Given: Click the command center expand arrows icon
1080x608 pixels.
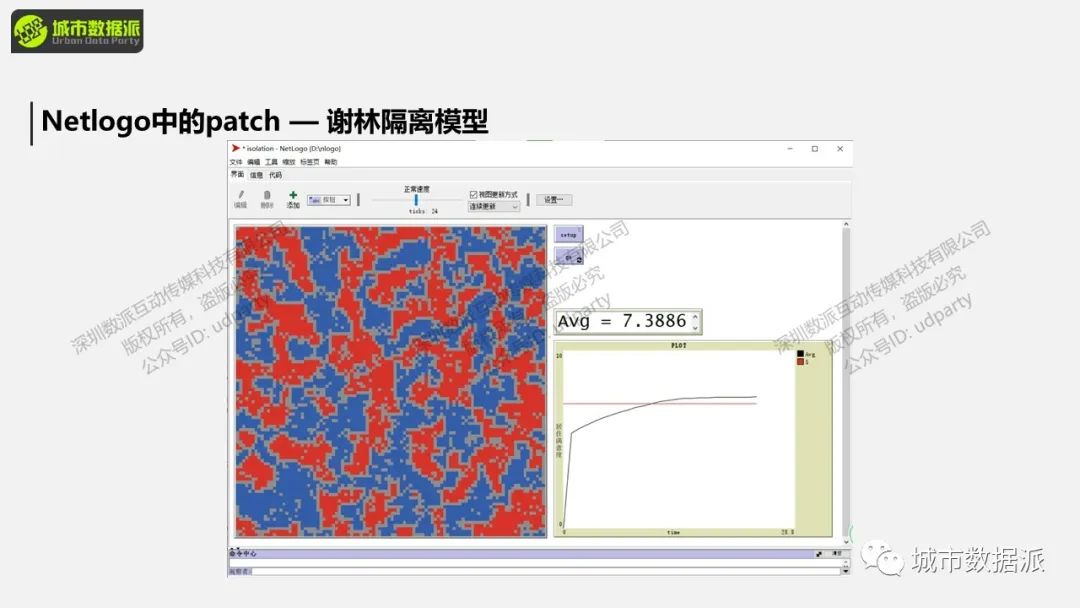Looking at the screenshot, I should point(819,554).
